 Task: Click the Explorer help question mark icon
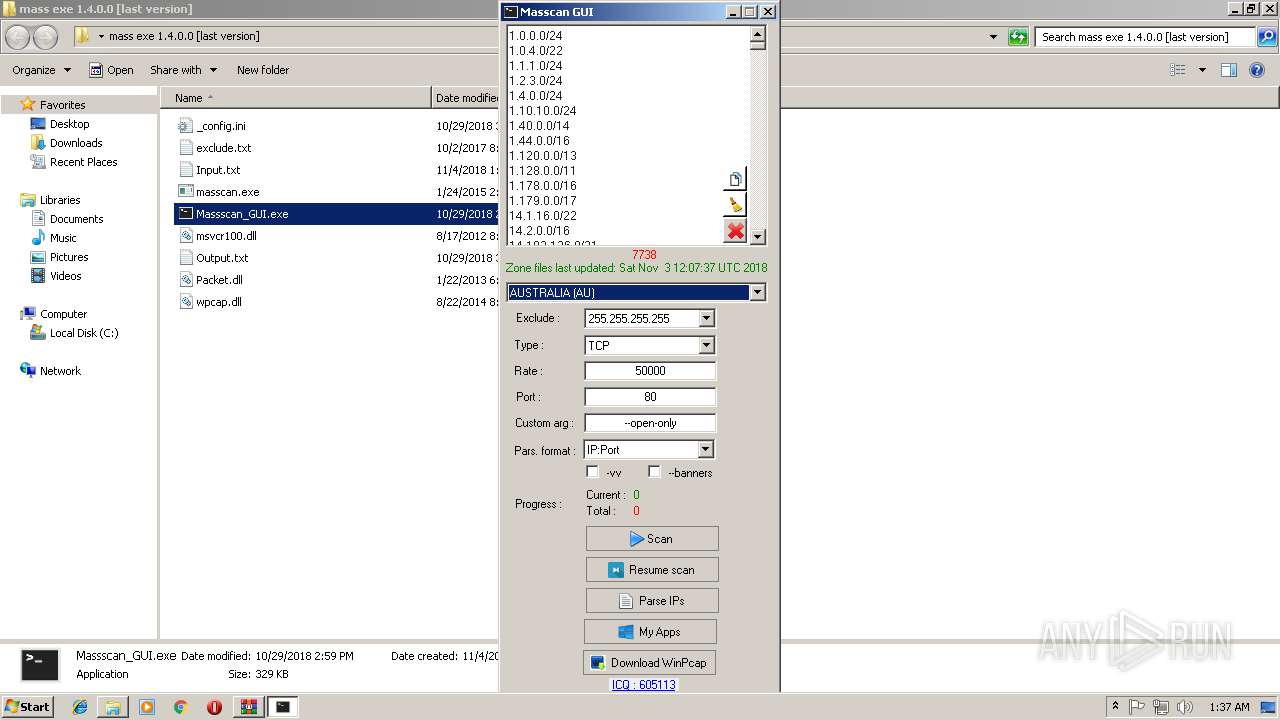point(1259,70)
